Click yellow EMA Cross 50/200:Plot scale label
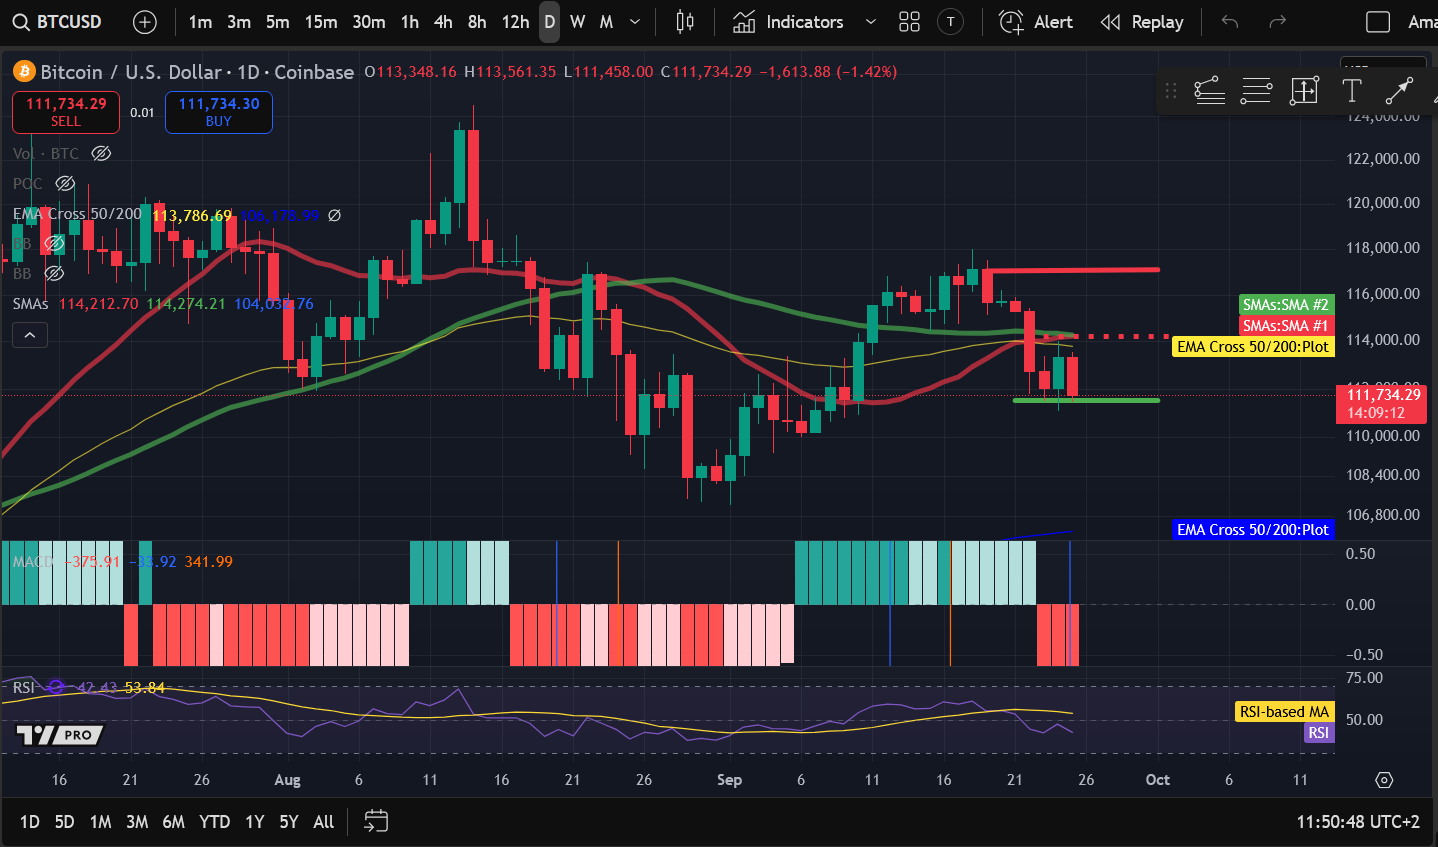This screenshot has width=1438, height=847. (1253, 347)
